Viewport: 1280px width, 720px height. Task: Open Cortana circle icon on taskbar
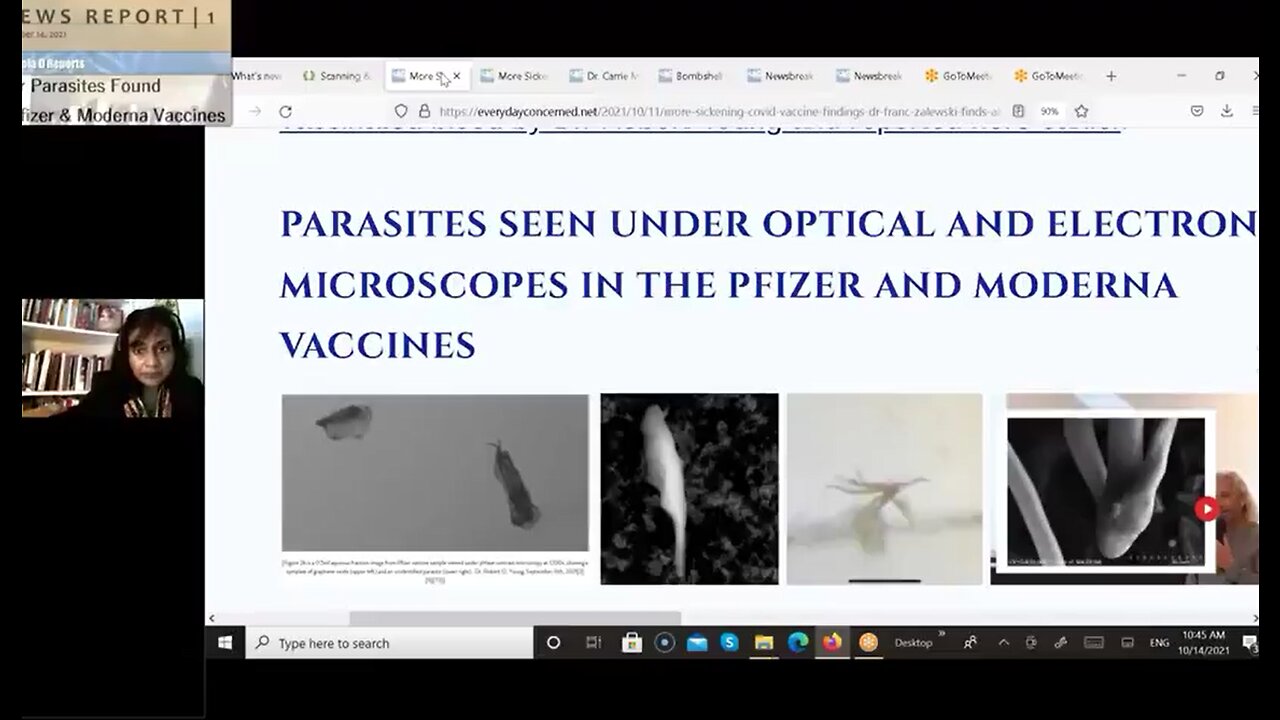[x=553, y=643]
